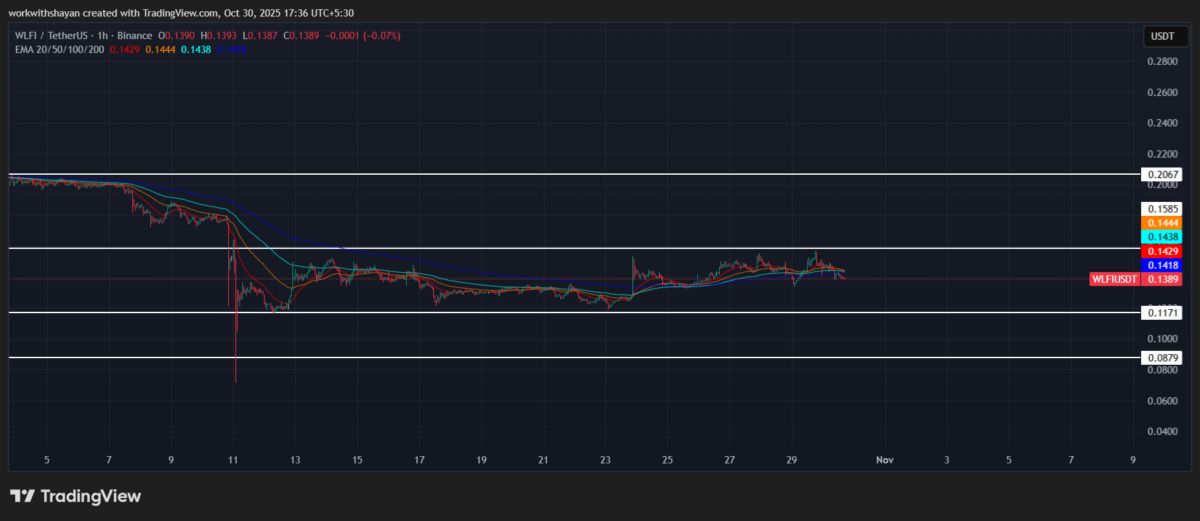
Task: Select the 0.1171 horizontal line label
Action: (x=1162, y=313)
